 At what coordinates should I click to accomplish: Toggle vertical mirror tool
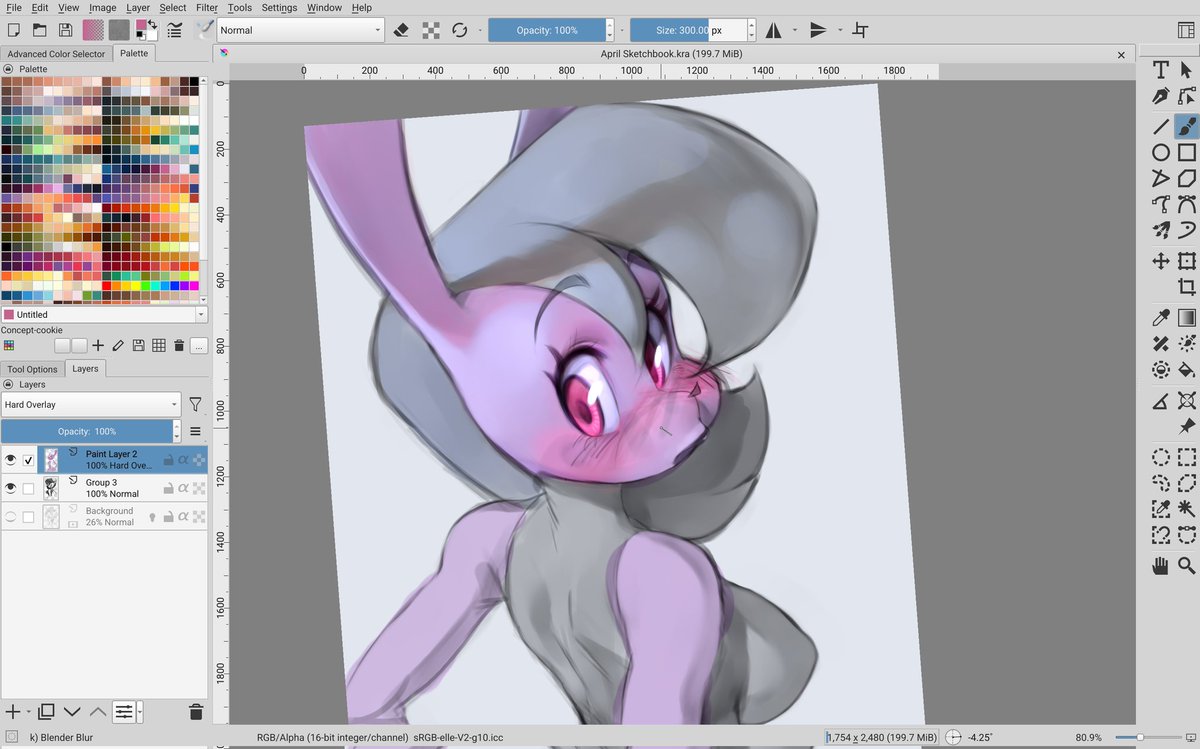(x=818, y=30)
